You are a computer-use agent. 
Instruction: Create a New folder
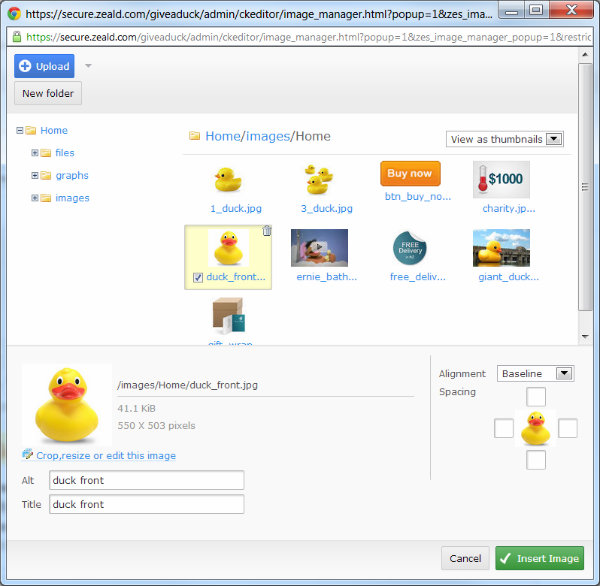coord(48,93)
